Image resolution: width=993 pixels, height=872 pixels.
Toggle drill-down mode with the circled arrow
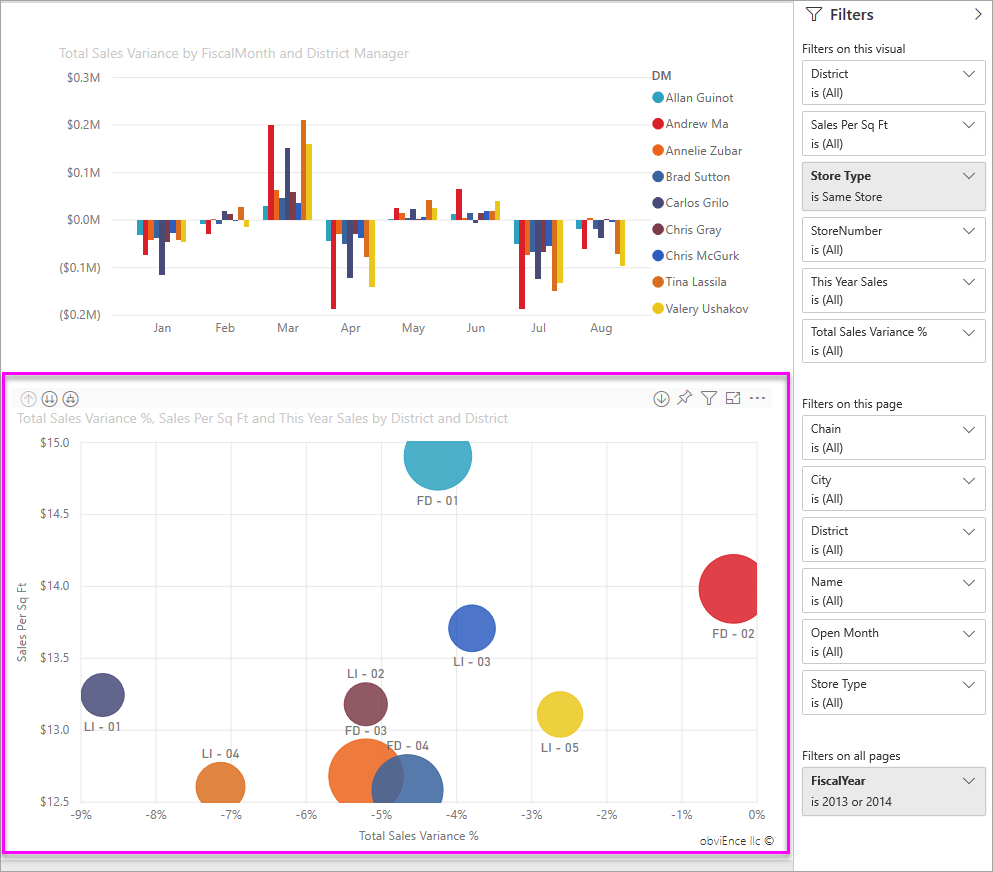pyautogui.click(x=661, y=398)
